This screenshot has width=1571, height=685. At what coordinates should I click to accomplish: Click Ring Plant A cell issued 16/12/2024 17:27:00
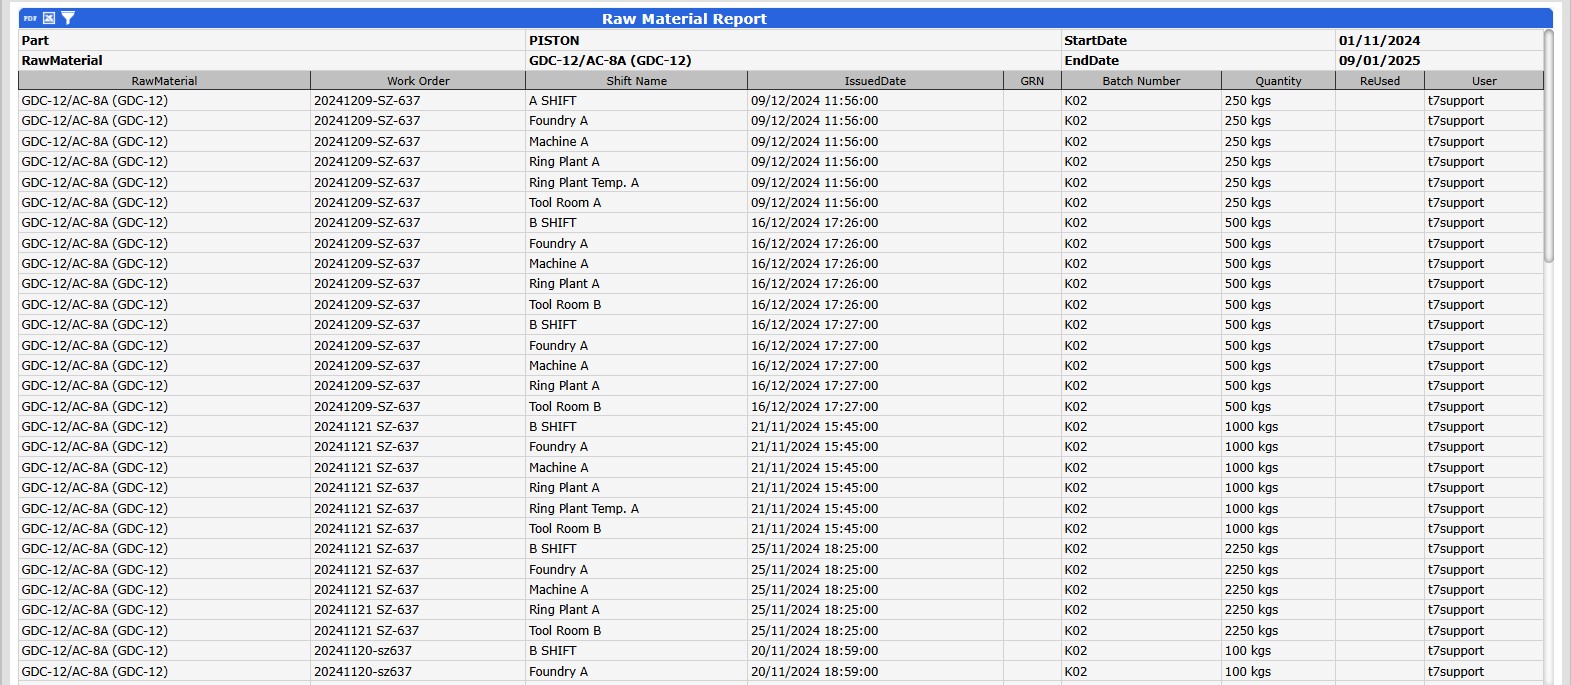pyautogui.click(x=635, y=386)
